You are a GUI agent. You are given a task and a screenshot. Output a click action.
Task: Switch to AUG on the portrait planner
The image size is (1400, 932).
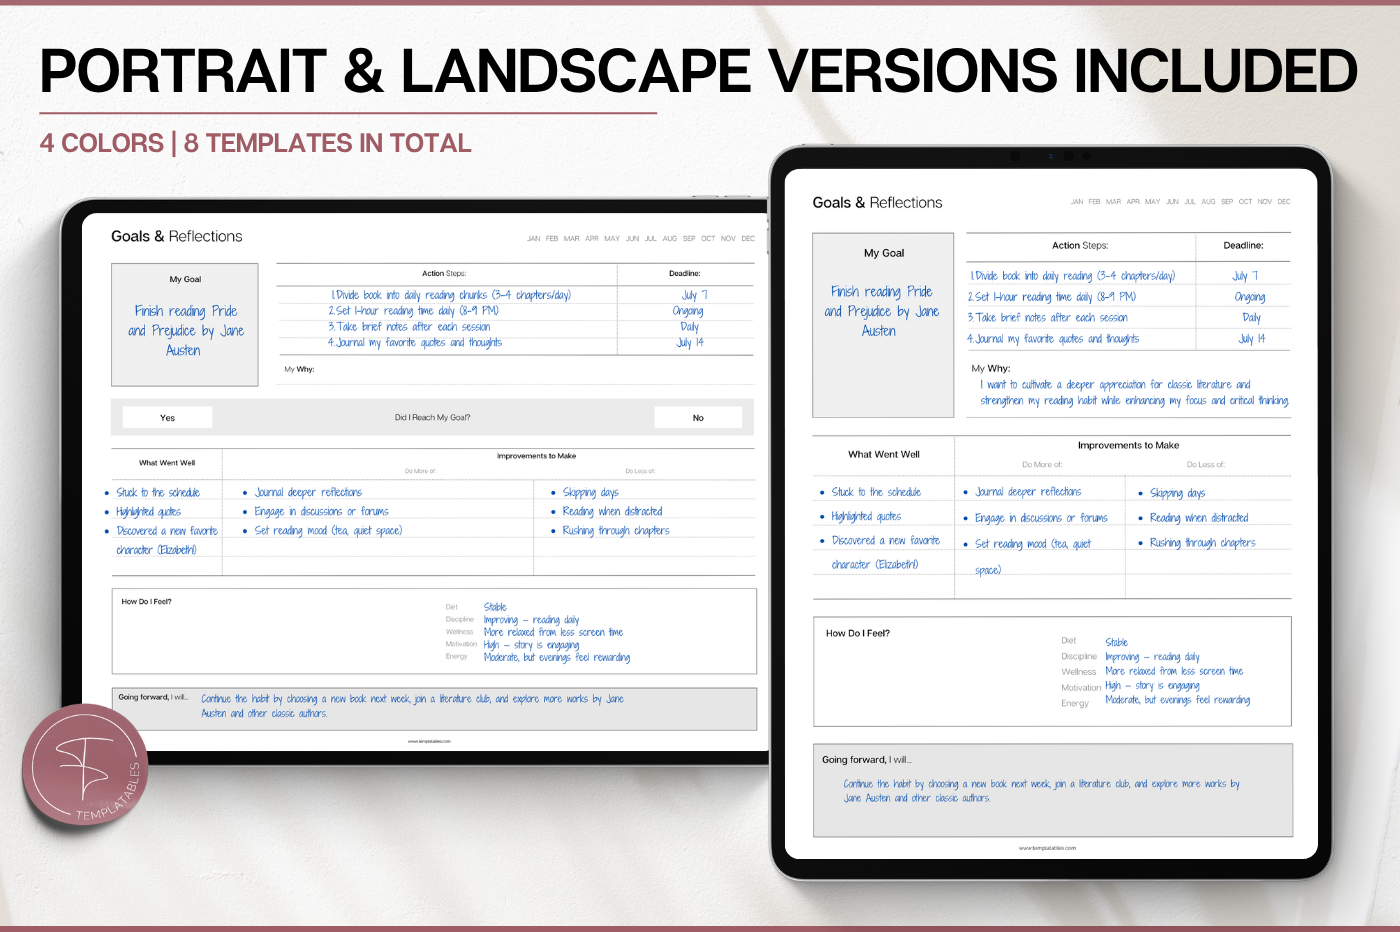point(1208,202)
